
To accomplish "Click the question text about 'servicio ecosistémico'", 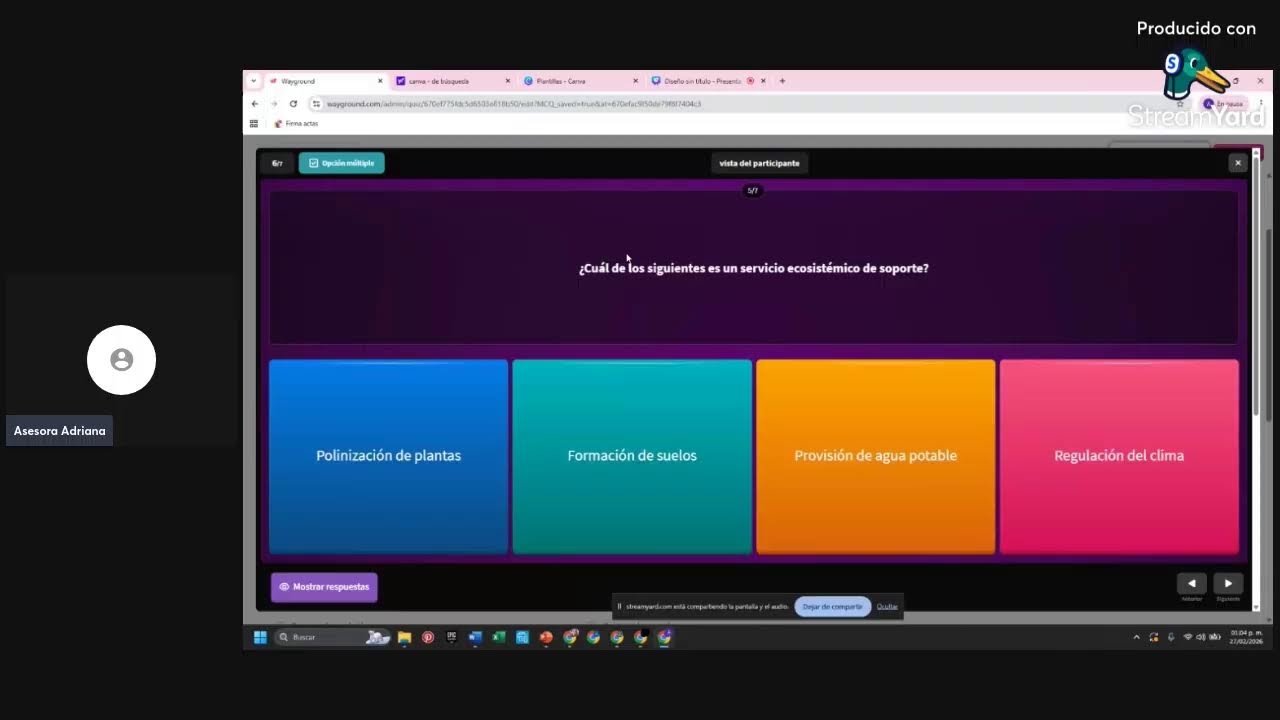I will click(754, 268).
